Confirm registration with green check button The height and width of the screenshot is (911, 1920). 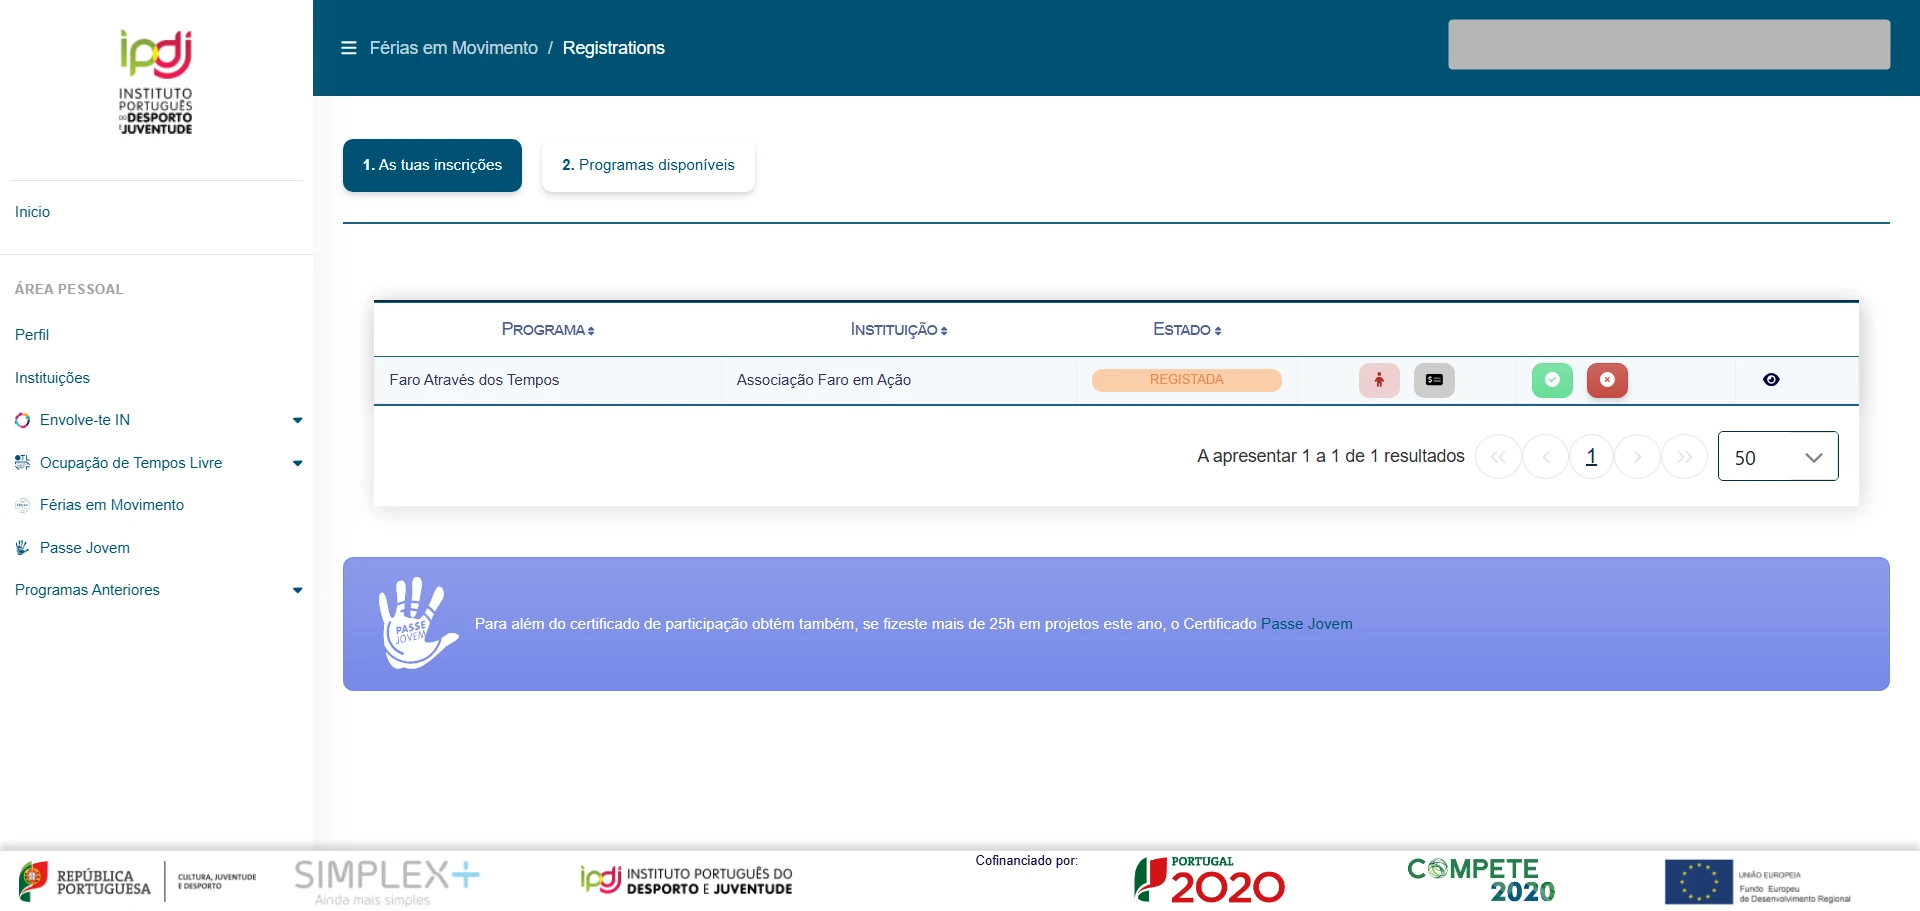tap(1552, 380)
